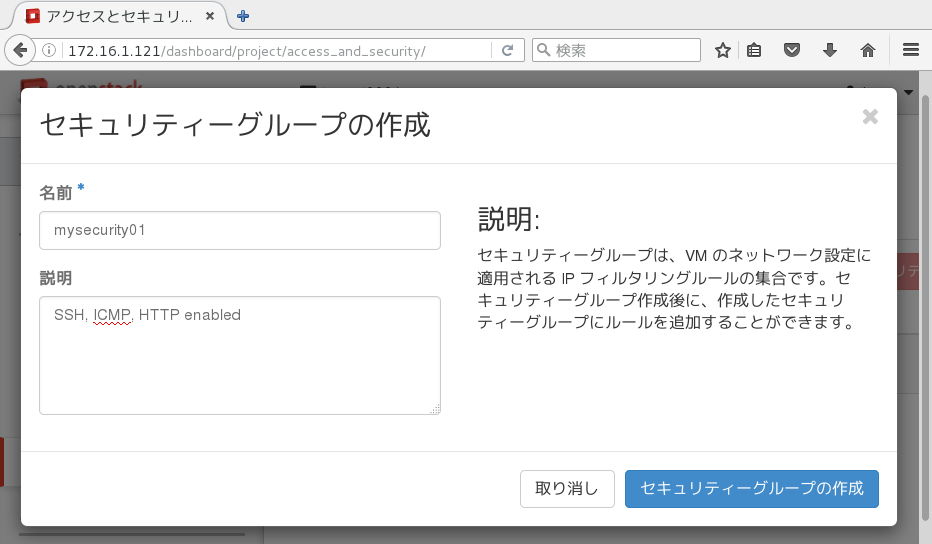Click the 説明 textarea with SSH, ICMP text
This screenshot has width=932, height=544.
(240, 356)
